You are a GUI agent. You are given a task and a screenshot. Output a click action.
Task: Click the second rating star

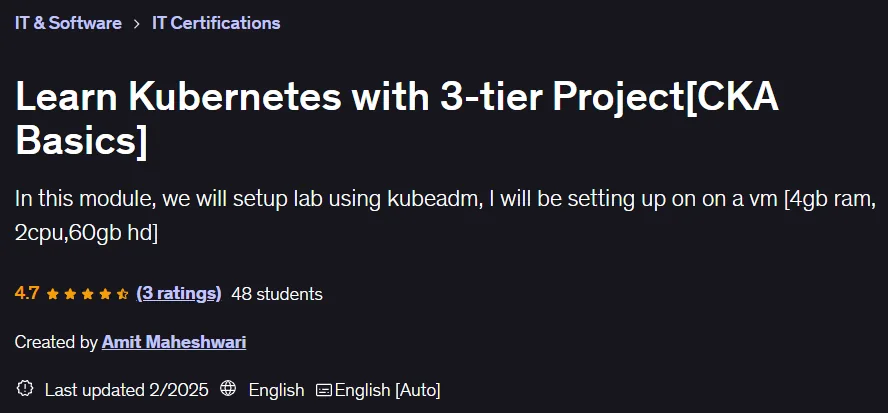70,294
